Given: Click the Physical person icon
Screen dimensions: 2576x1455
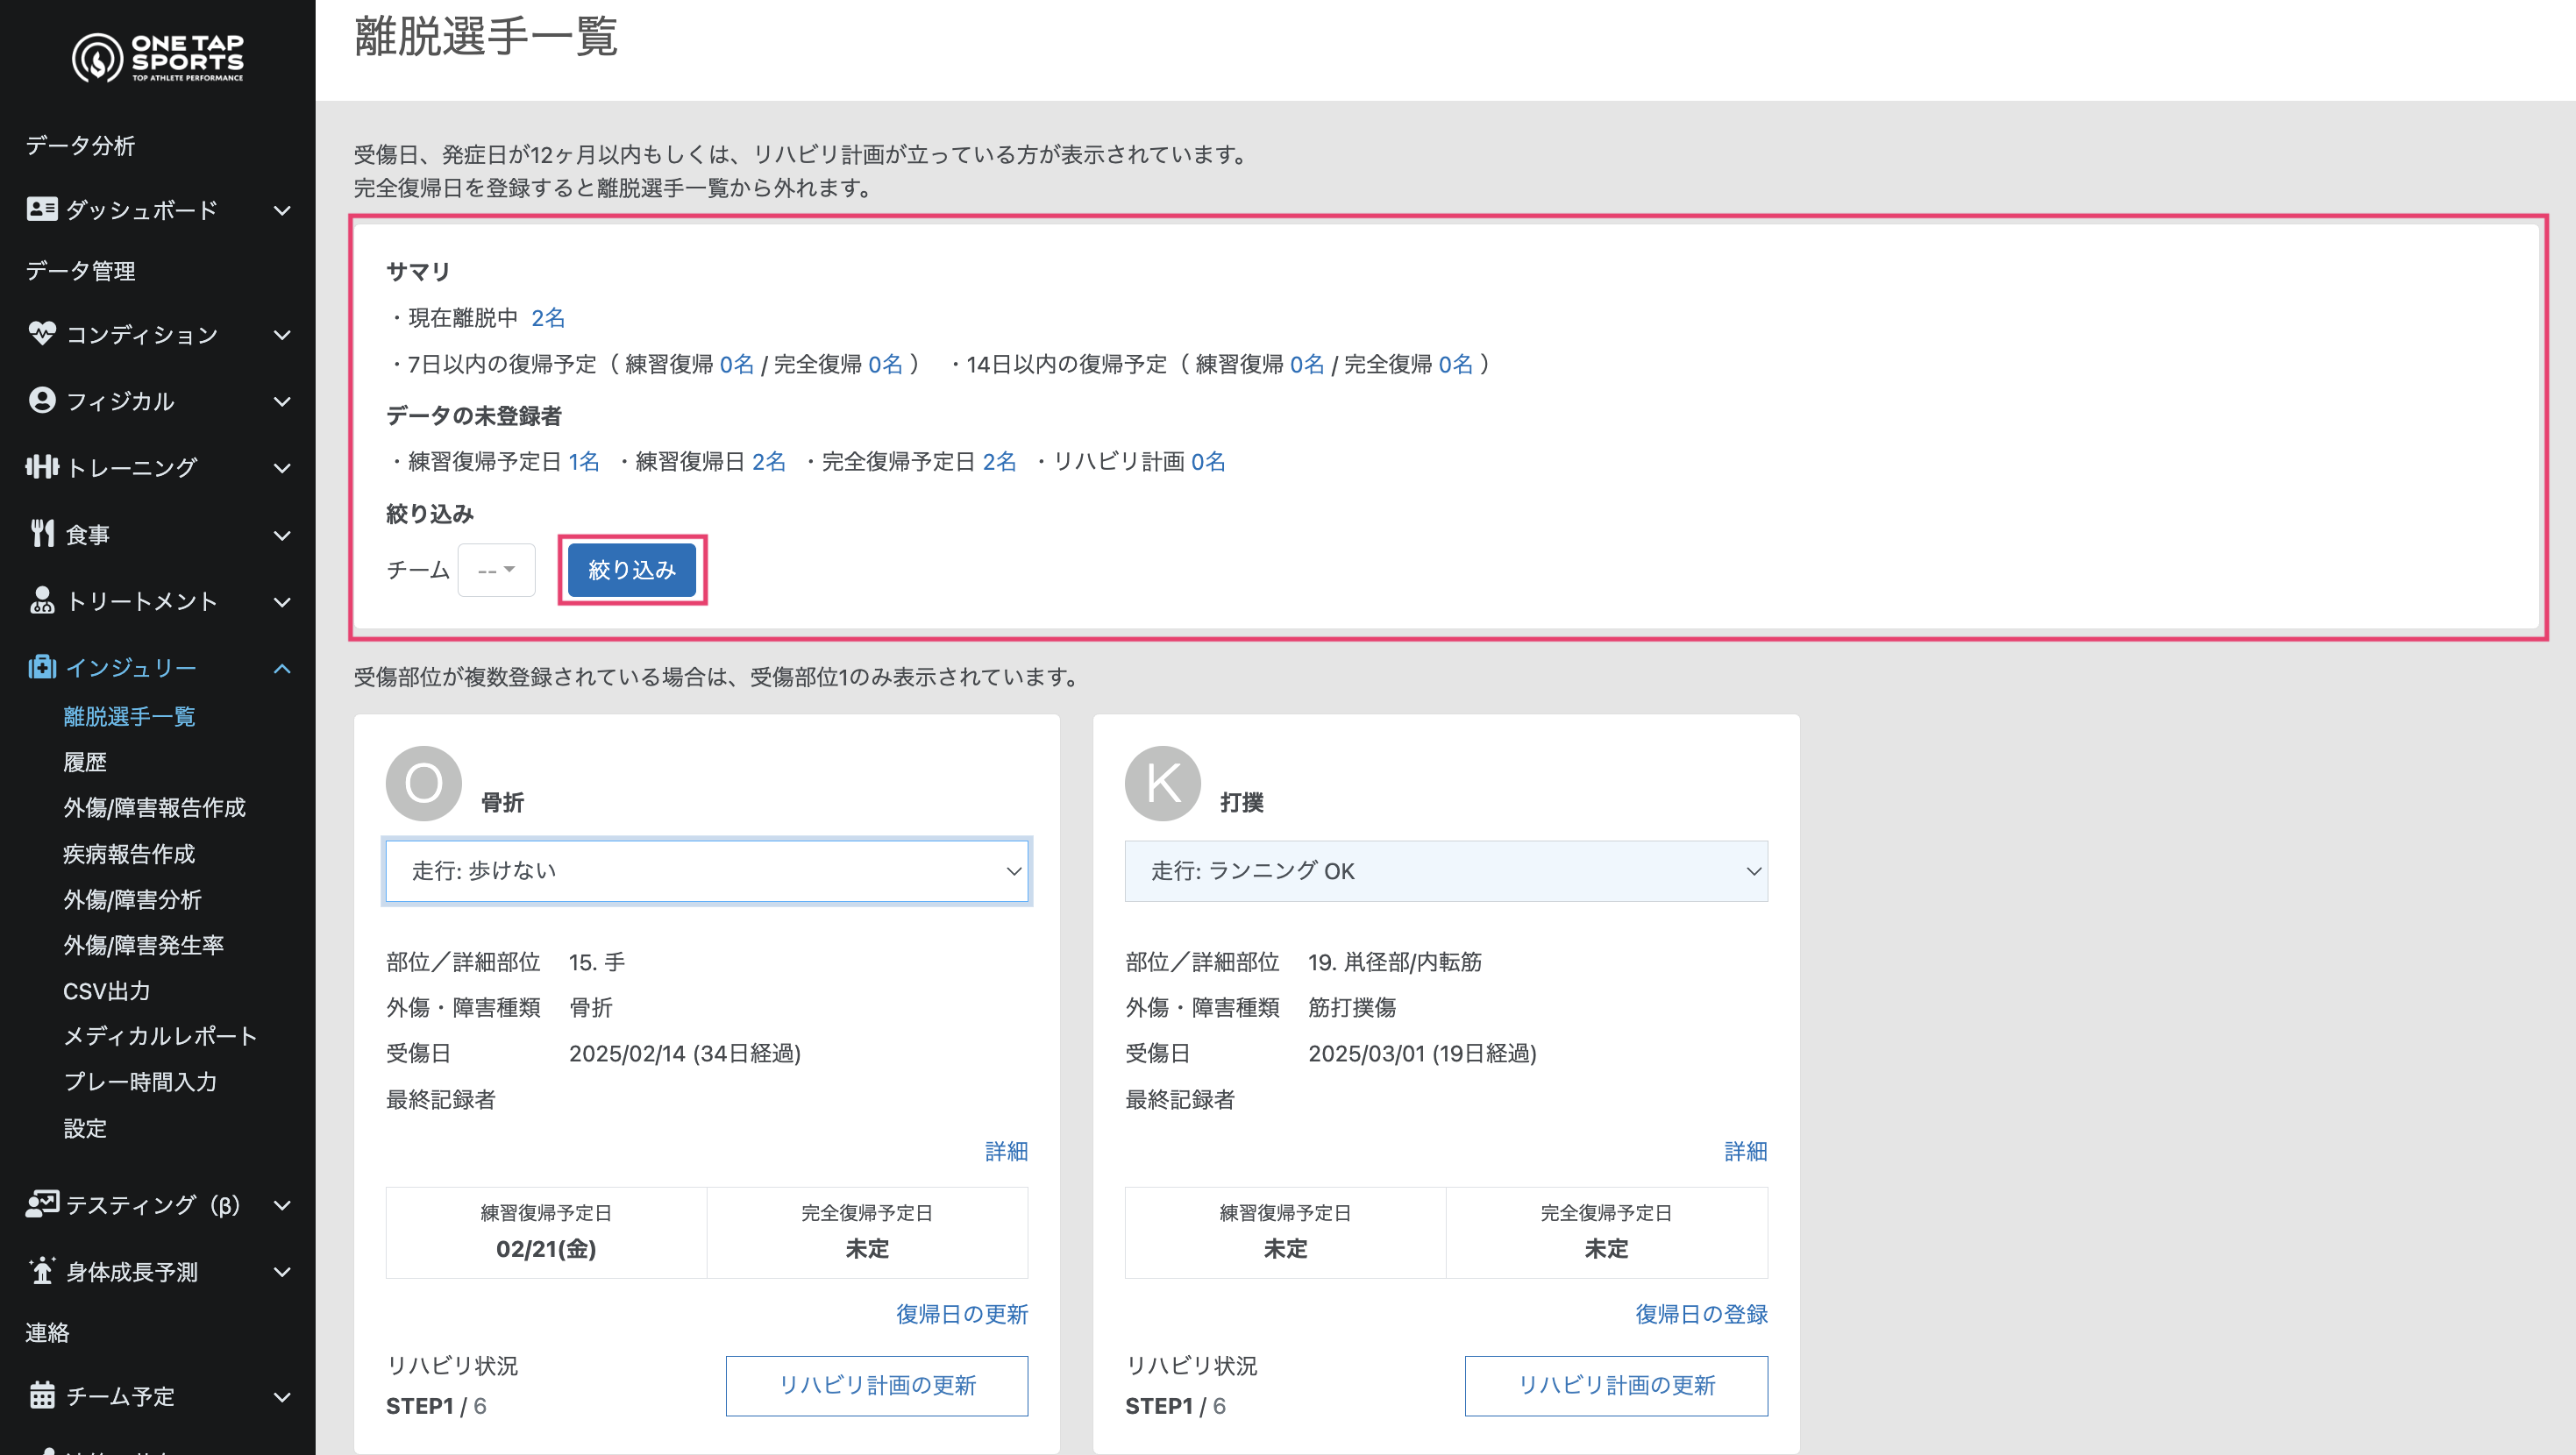Looking at the screenshot, I should [41, 400].
